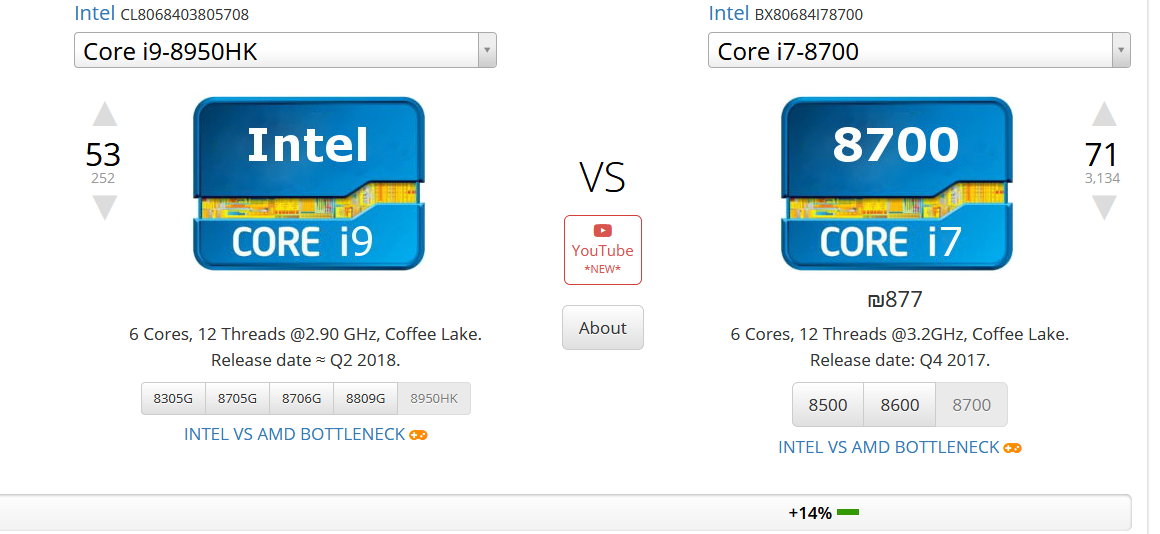This screenshot has width=1160, height=534.
Task: Select the 8706G model tab
Action: coord(302,399)
